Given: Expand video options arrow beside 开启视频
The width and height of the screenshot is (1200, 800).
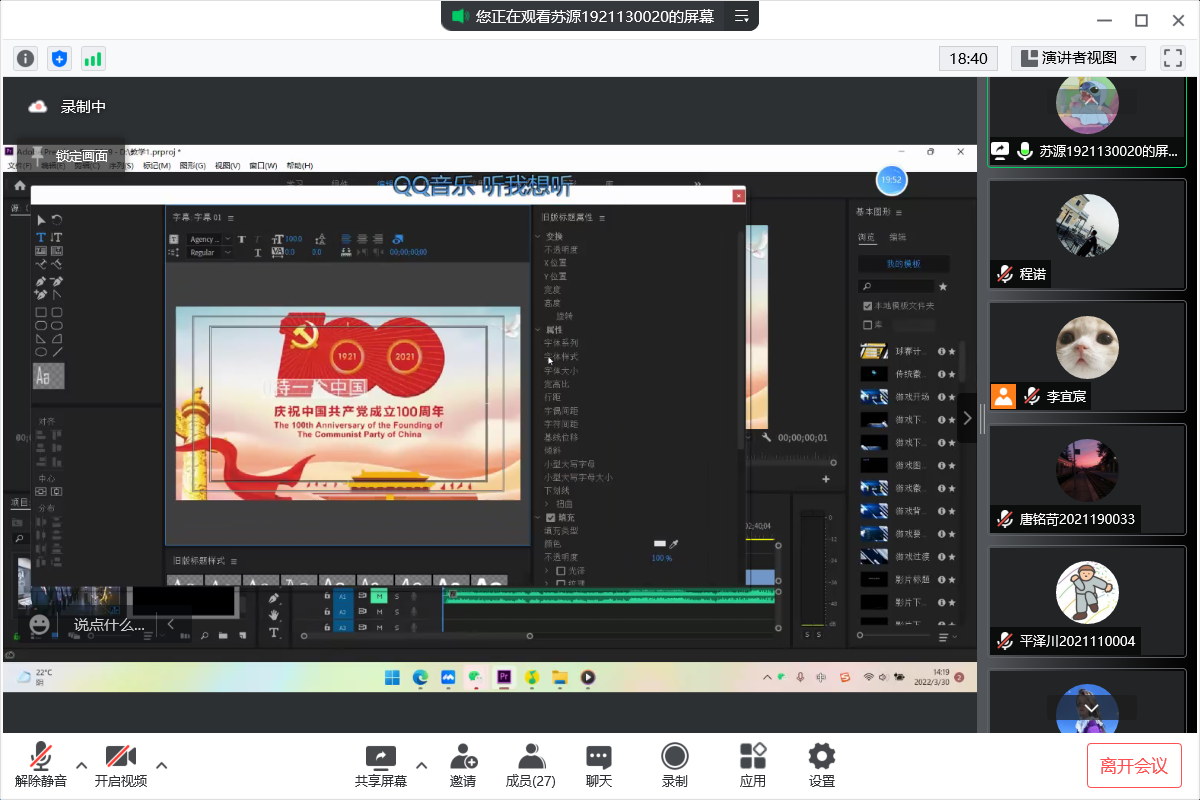Looking at the screenshot, I should pos(162,766).
